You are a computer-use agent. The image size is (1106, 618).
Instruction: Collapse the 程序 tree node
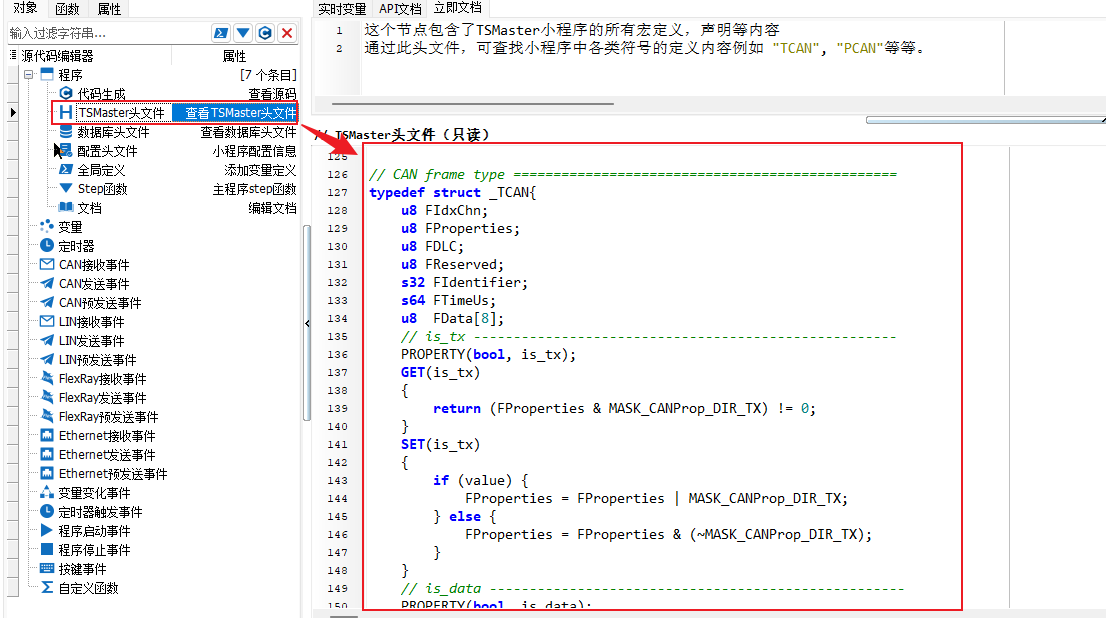coord(28,74)
